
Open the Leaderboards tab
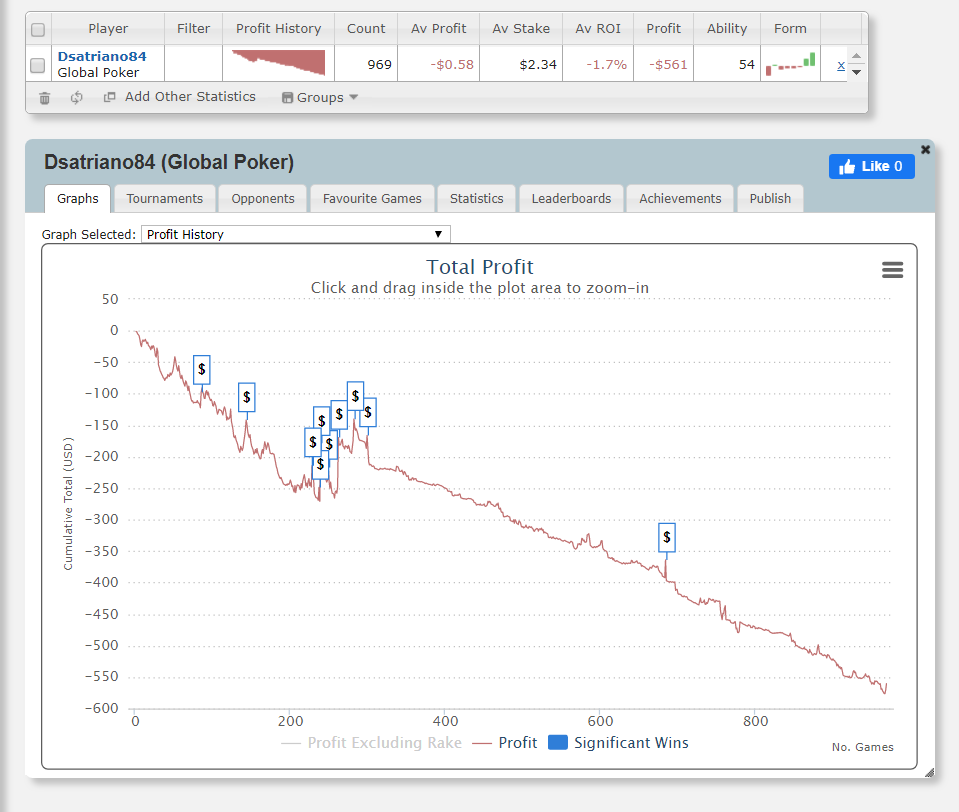(571, 199)
